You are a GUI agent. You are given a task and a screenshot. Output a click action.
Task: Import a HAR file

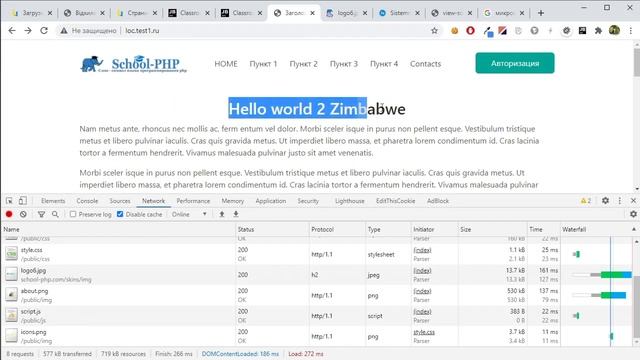(222, 214)
